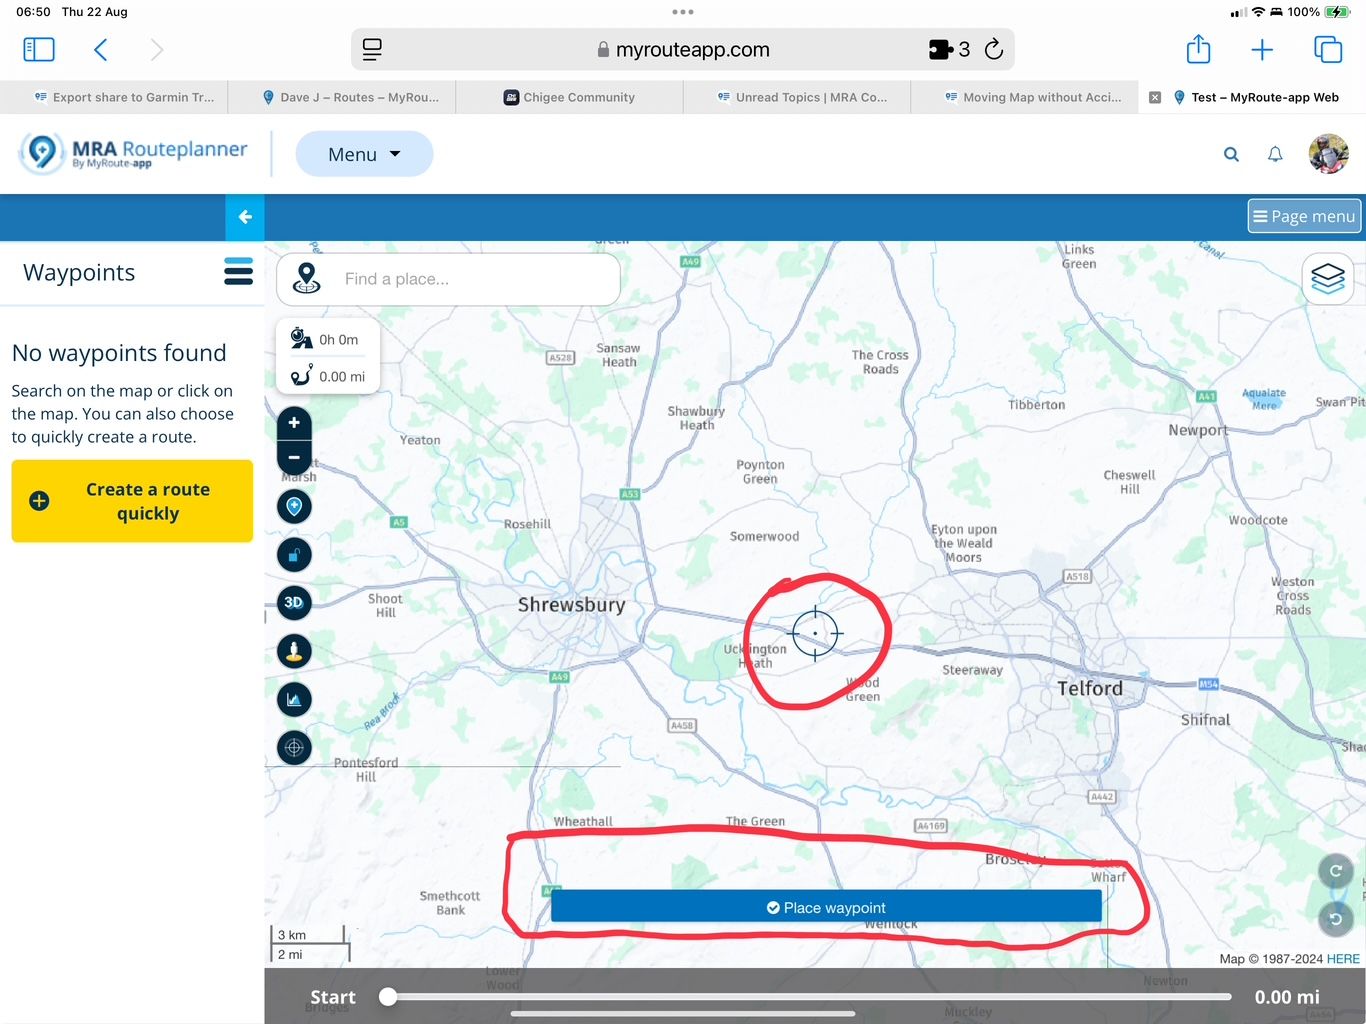1366x1024 pixels.
Task: Switch to Moving Map without Acci tab
Action: pyautogui.click(x=1025, y=97)
